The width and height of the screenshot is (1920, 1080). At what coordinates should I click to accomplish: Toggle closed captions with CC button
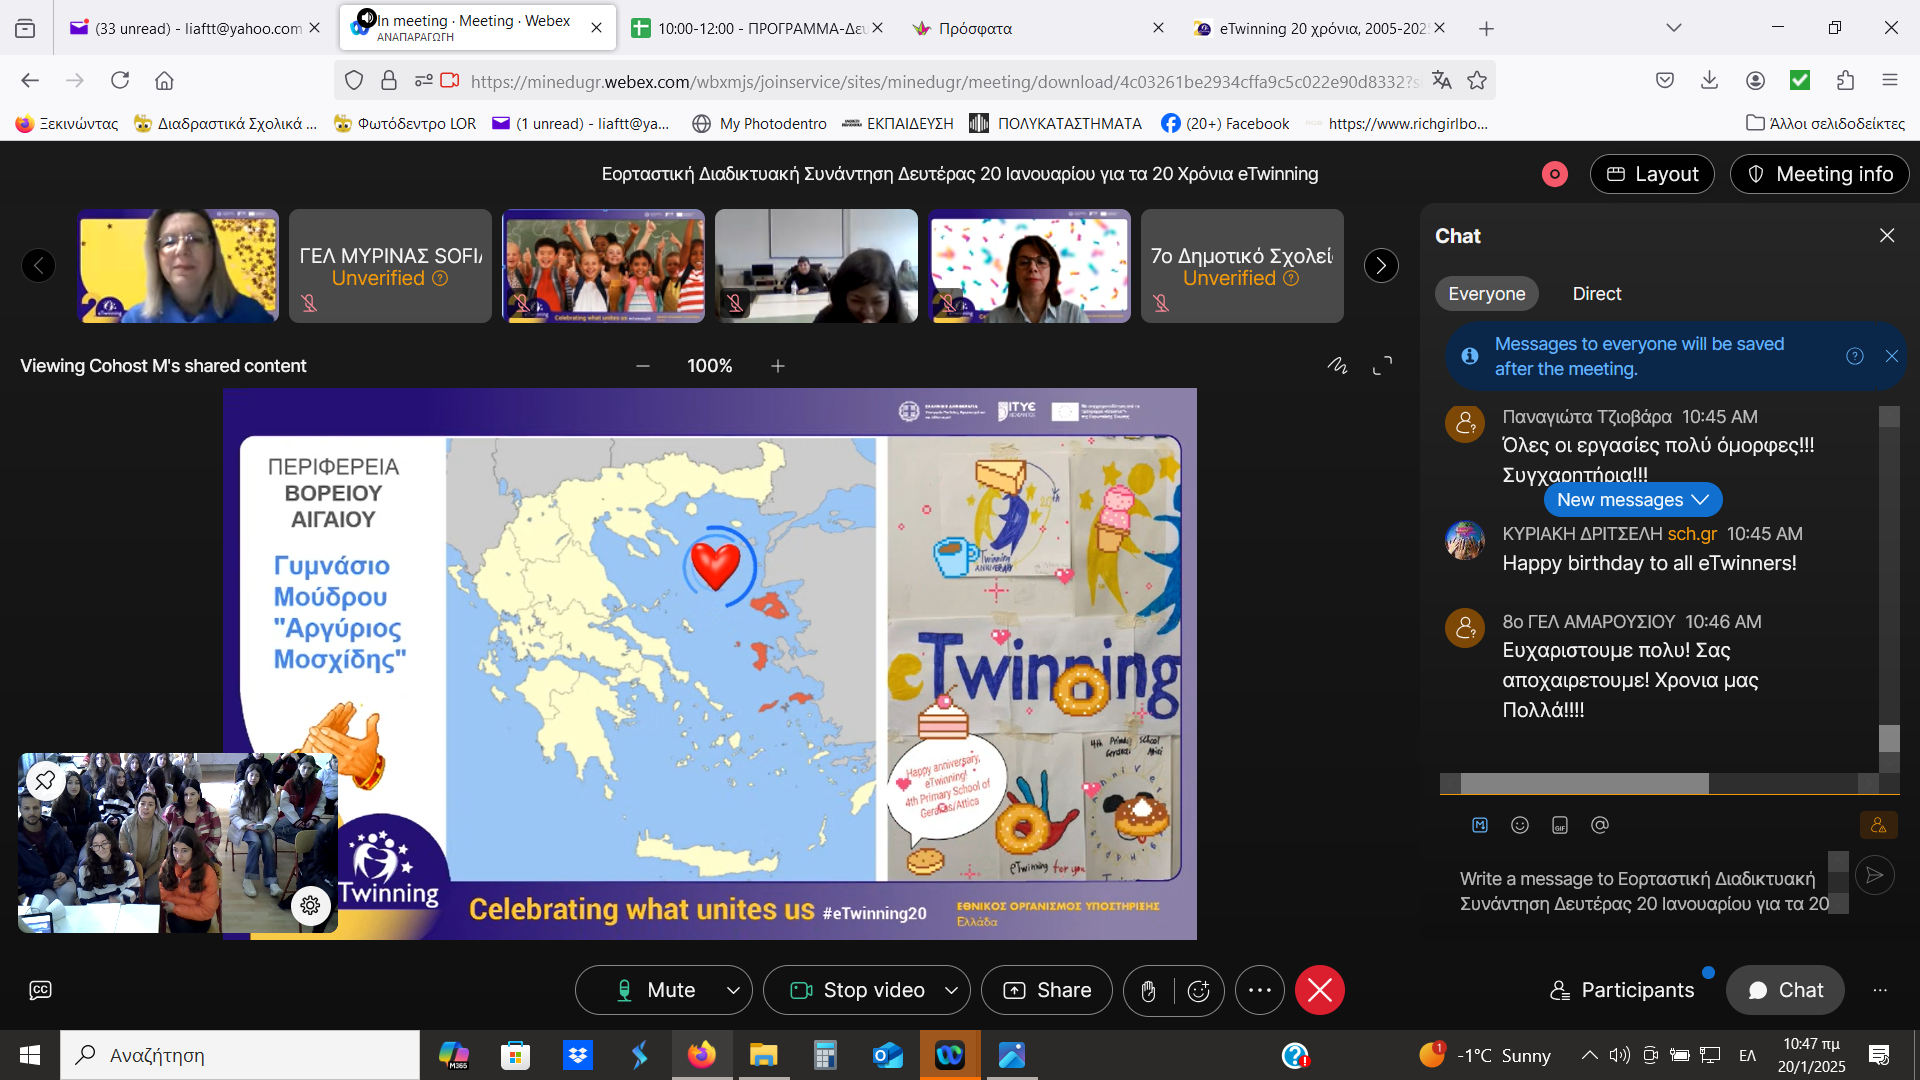click(40, 990)
